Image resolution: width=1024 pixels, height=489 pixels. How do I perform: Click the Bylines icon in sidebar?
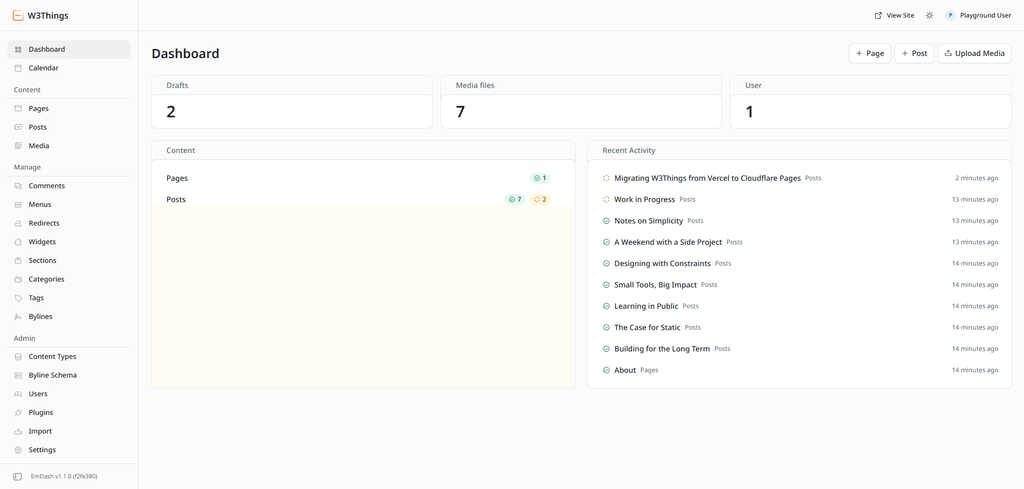18,317
